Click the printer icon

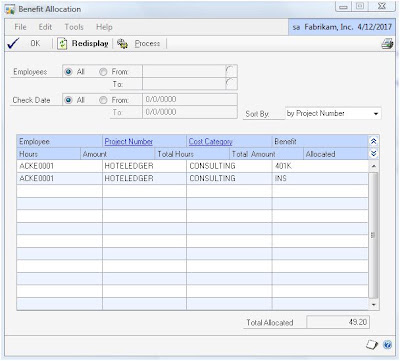pos(387,44)
